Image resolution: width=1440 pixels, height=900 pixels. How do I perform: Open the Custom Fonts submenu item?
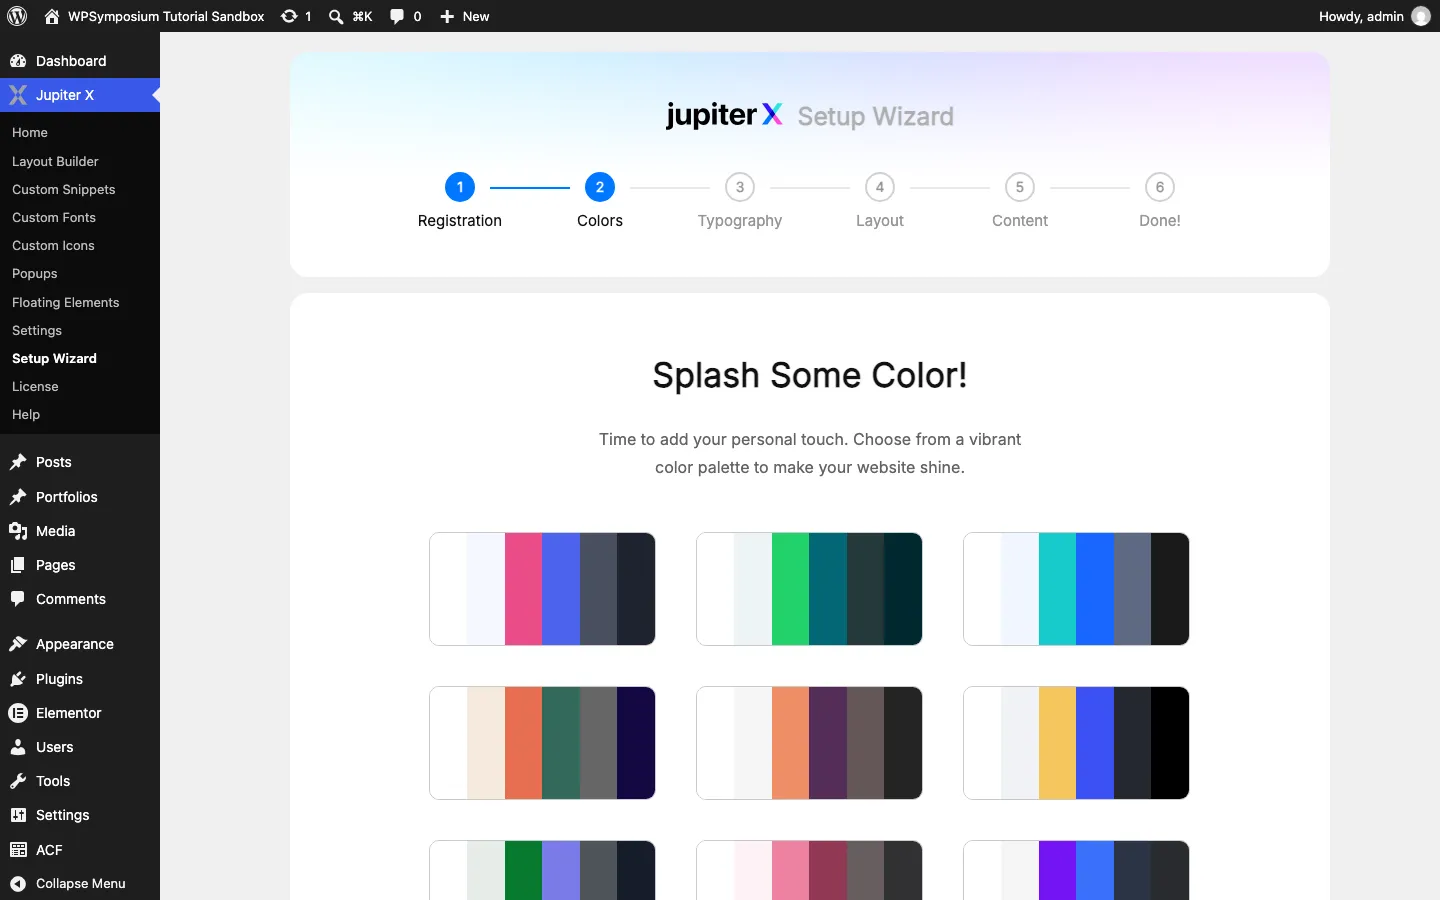tap(54, 217)
